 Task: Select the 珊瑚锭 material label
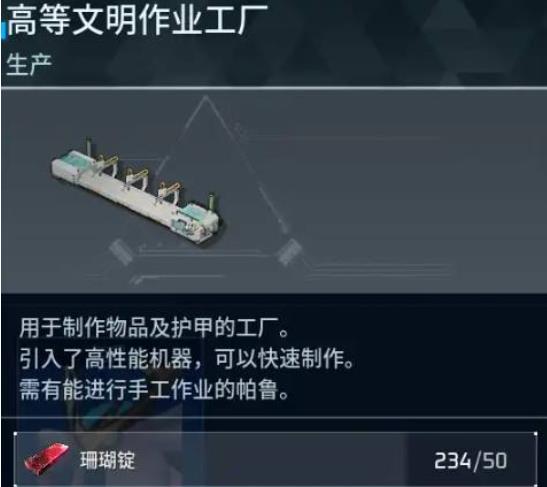click(x=107, y=460)
